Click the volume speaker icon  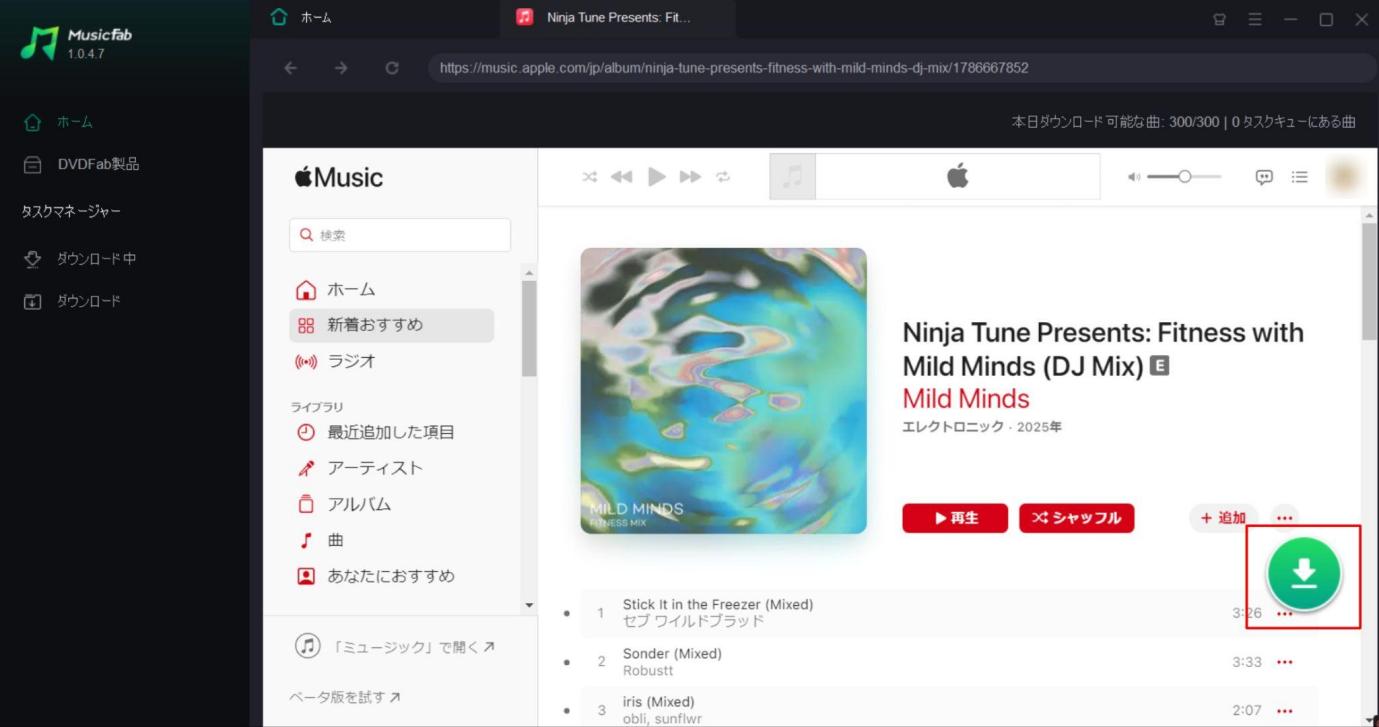click(x=1134, y=177)
